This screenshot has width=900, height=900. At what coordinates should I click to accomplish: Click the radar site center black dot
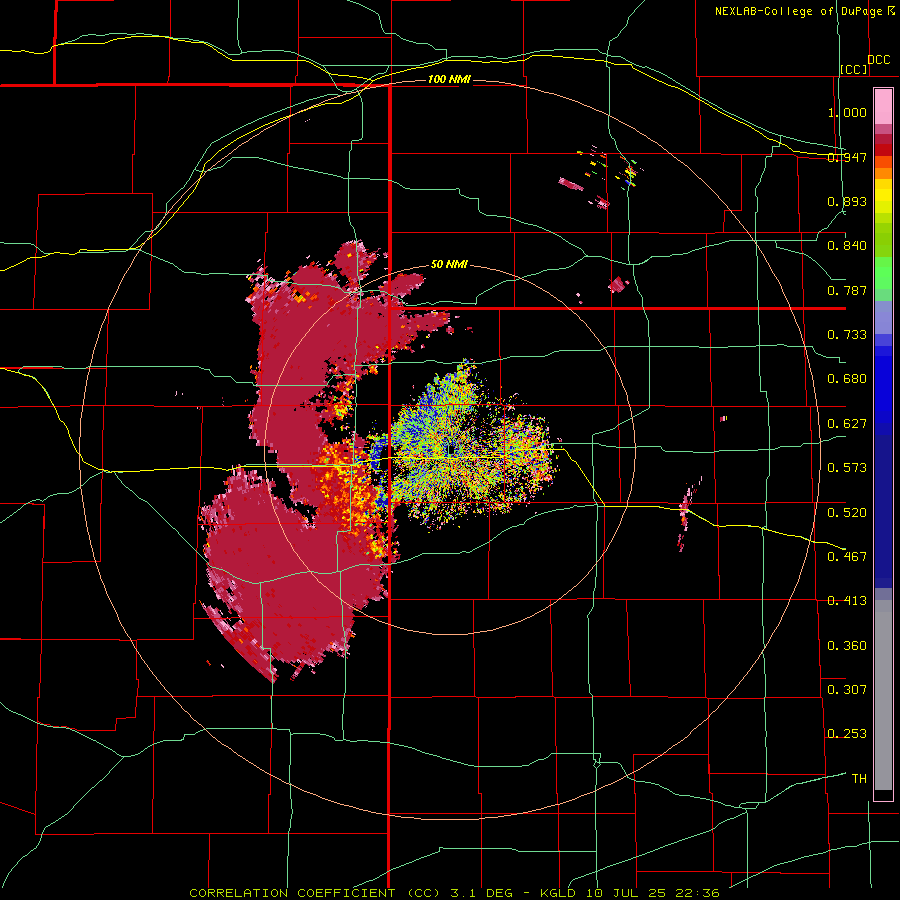(451, 450)
